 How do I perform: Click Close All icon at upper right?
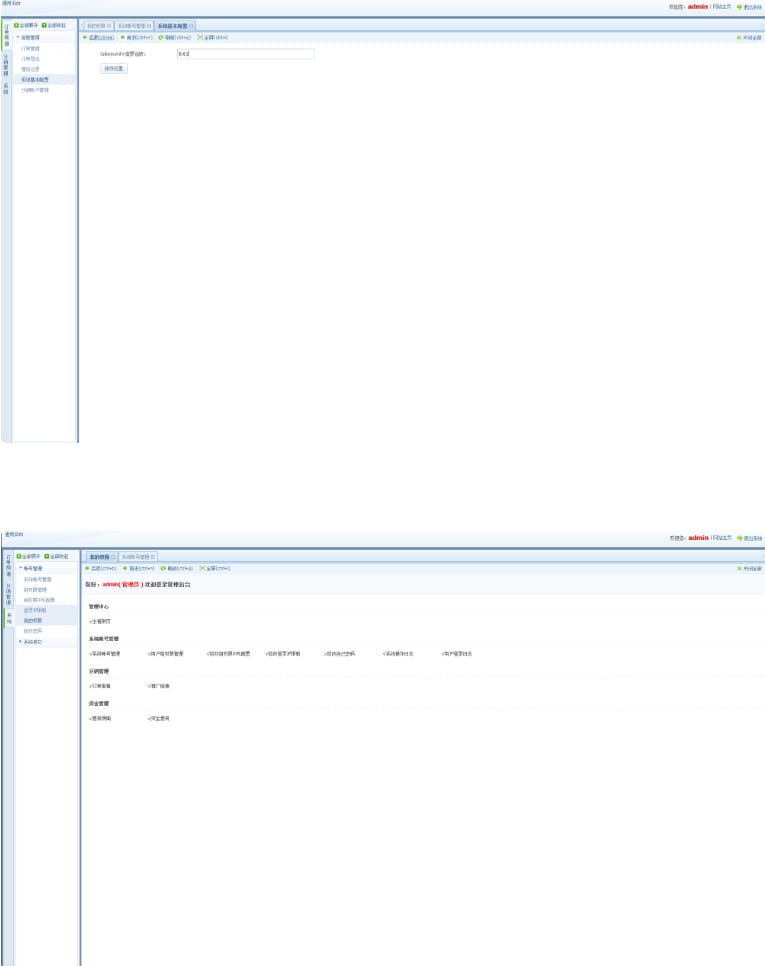[x=739, y=37]
